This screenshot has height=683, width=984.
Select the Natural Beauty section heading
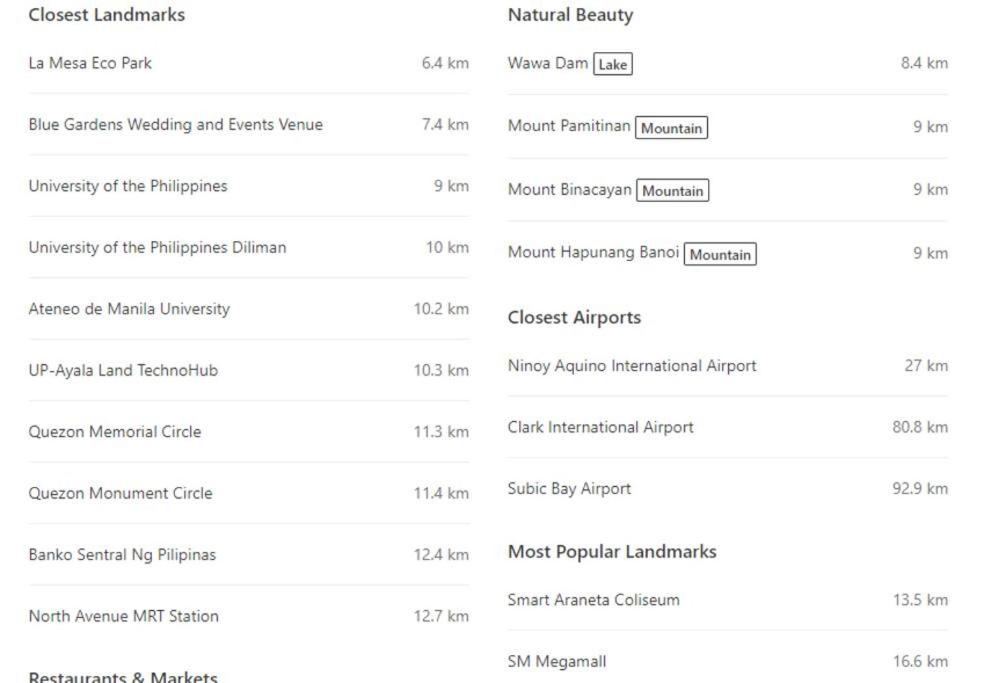570,15
